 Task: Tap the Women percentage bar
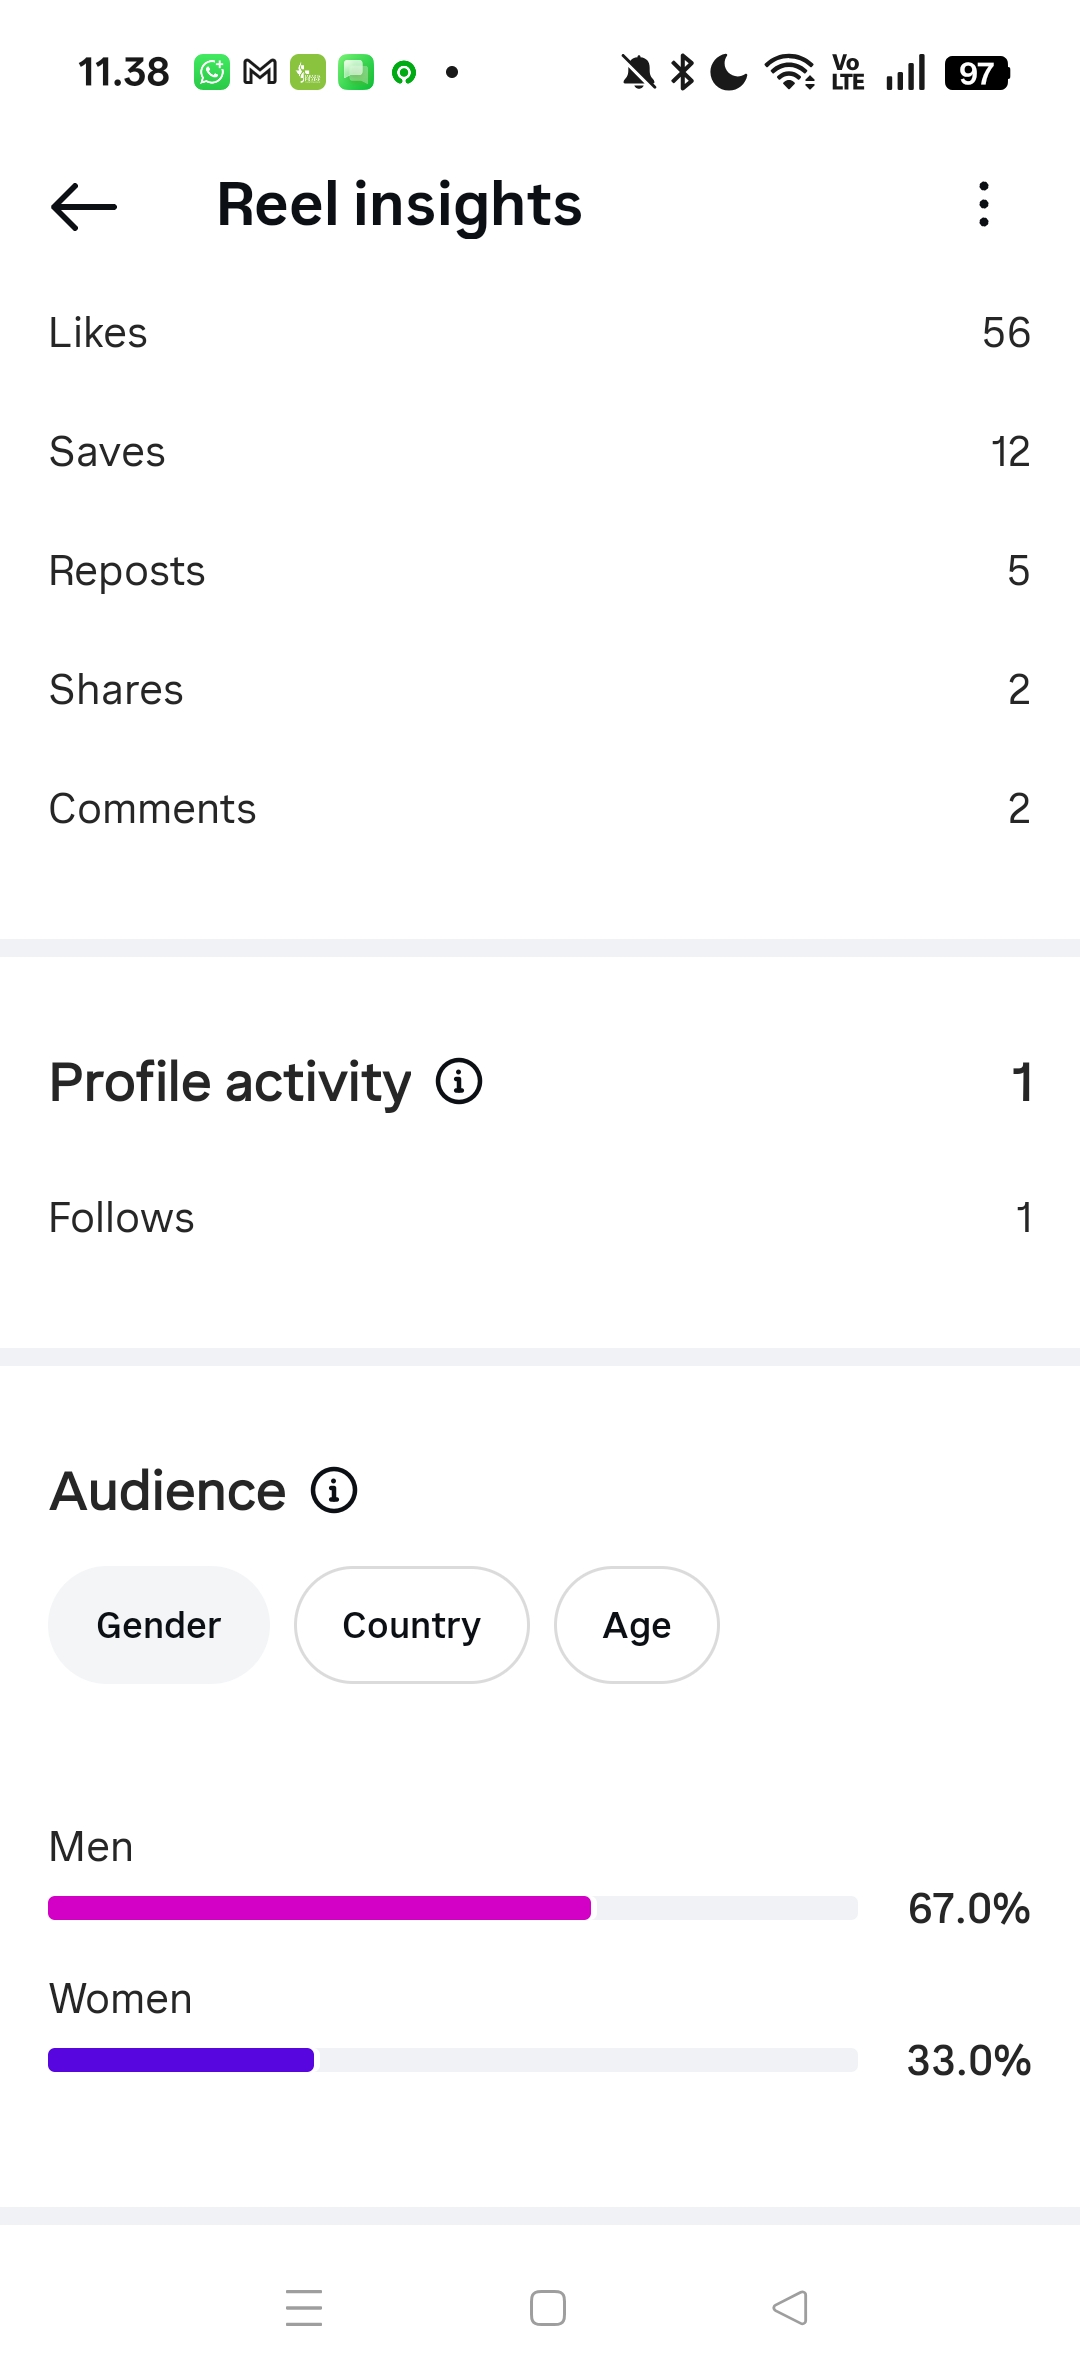click(453, 2060)
